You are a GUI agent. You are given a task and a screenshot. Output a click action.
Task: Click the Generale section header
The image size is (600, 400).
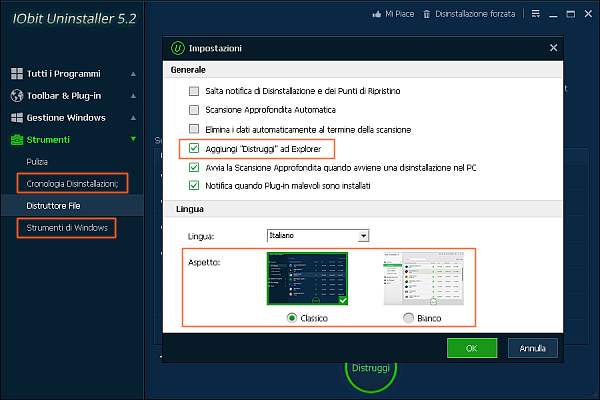coord(188,70)
